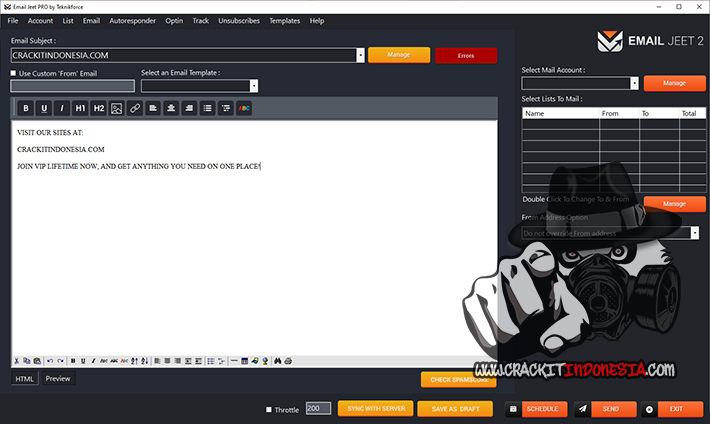Toggle the Throttle checkbox

point(268,409)
